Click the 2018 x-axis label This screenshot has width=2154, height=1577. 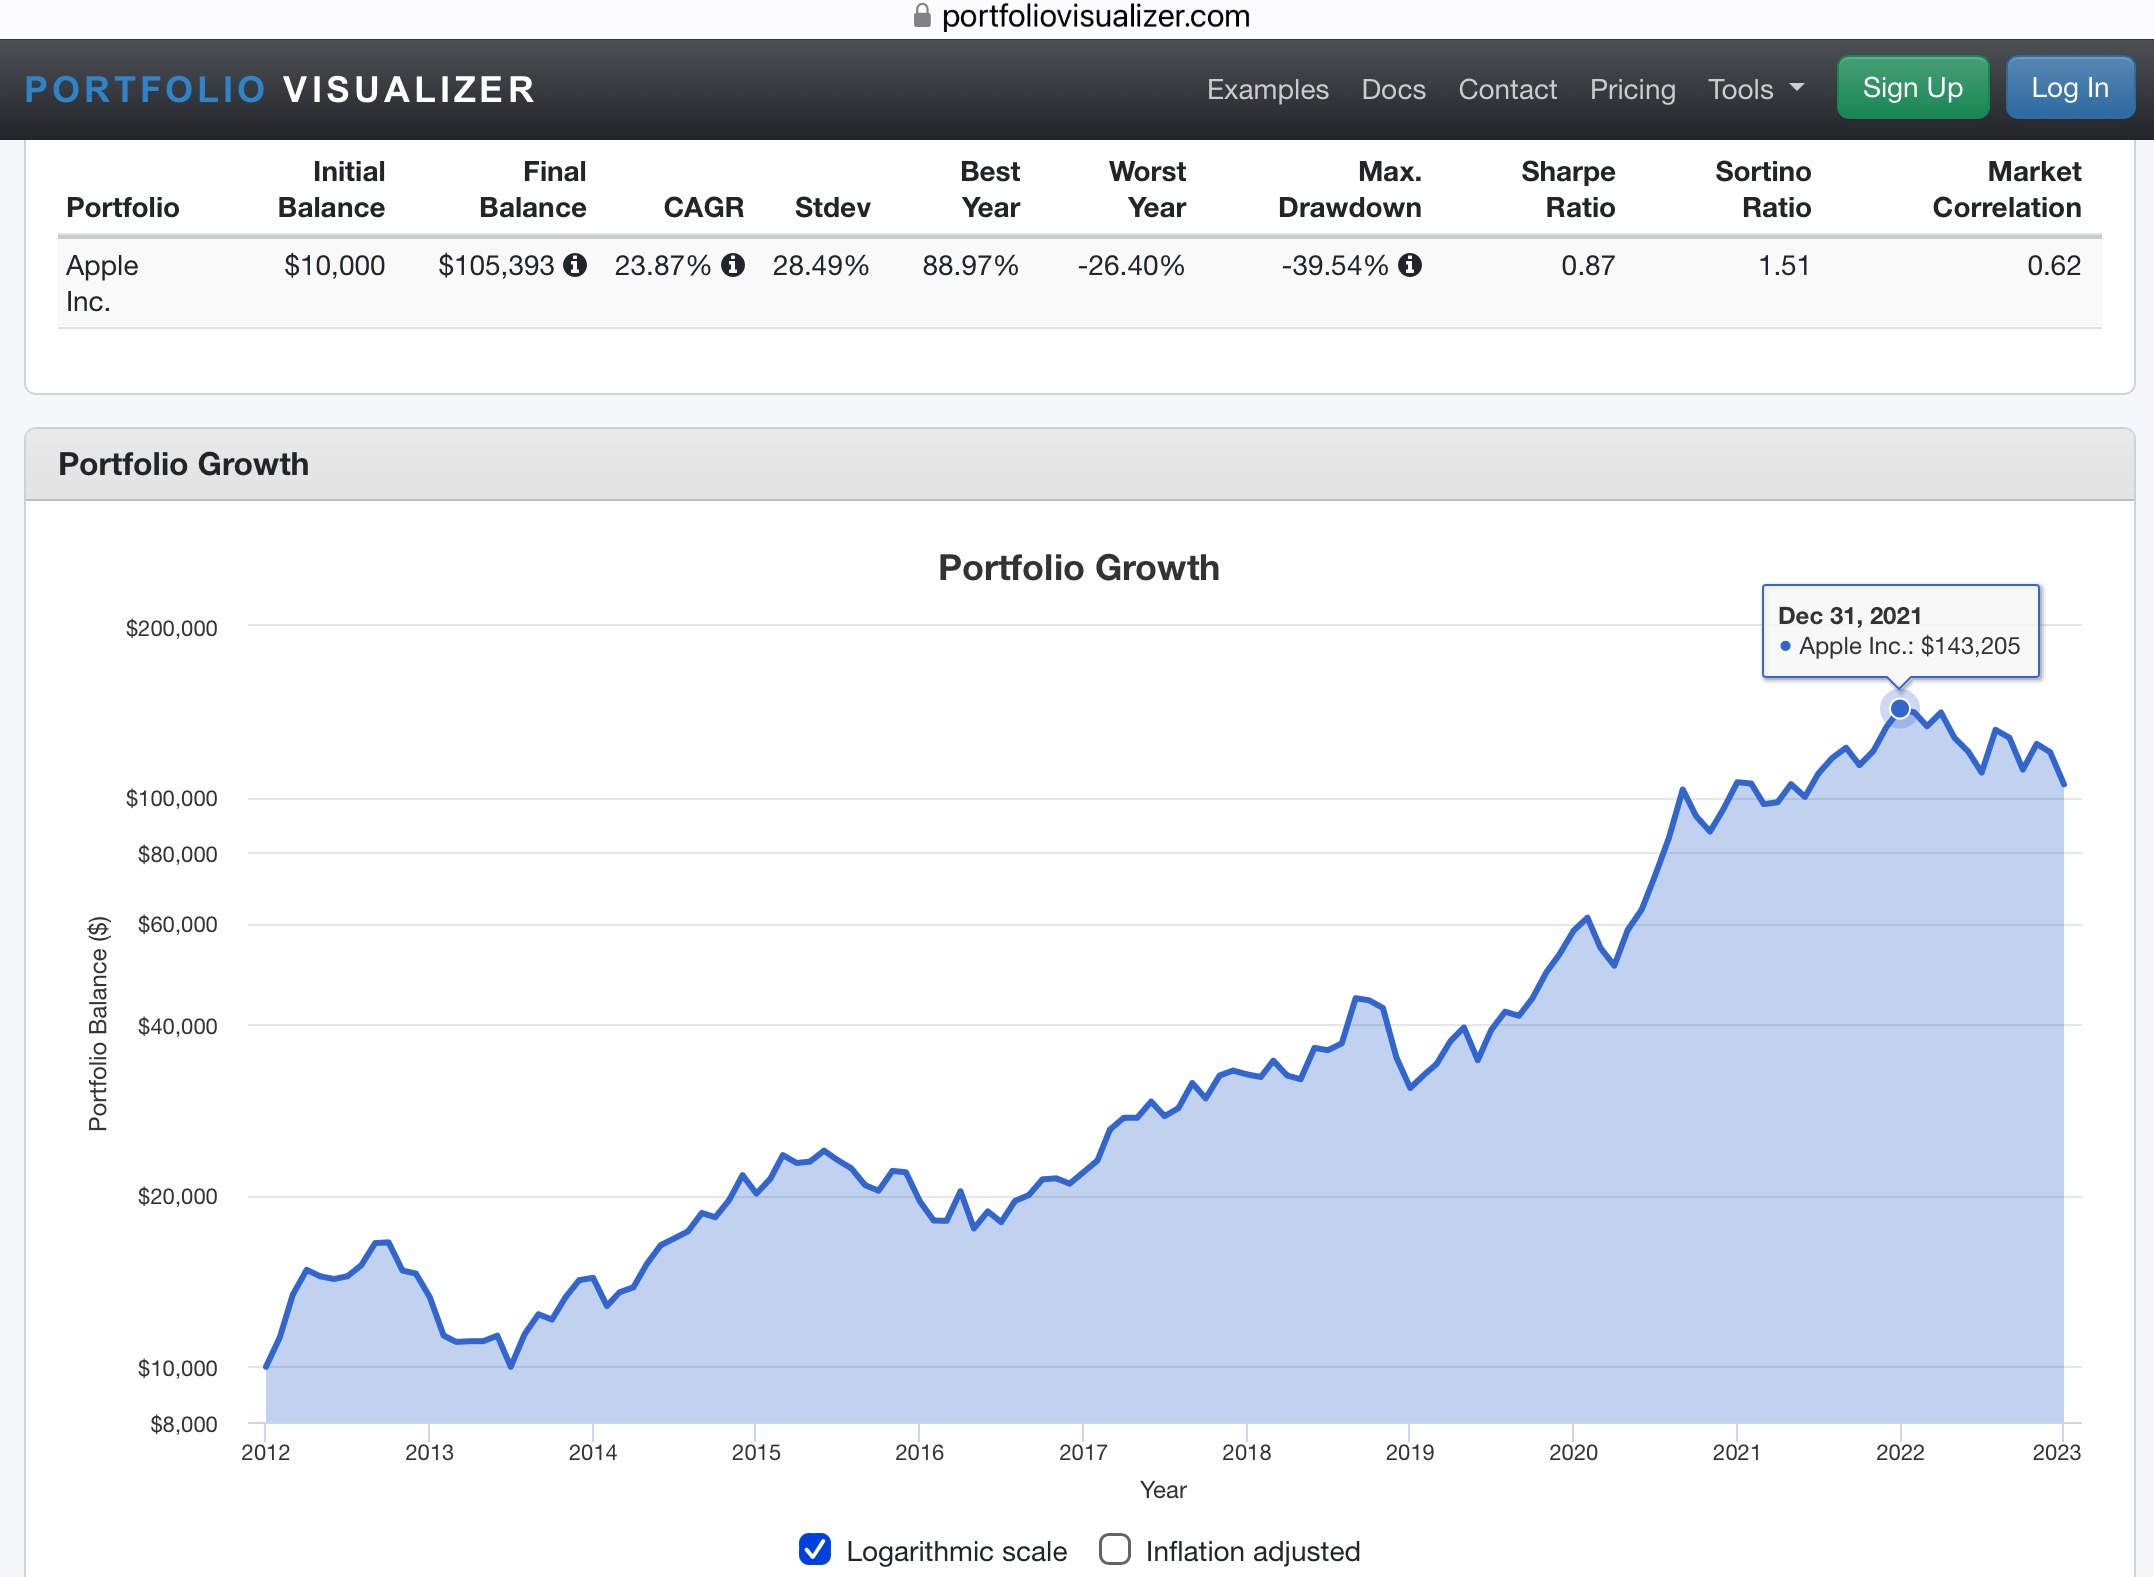(1246, 1452)
